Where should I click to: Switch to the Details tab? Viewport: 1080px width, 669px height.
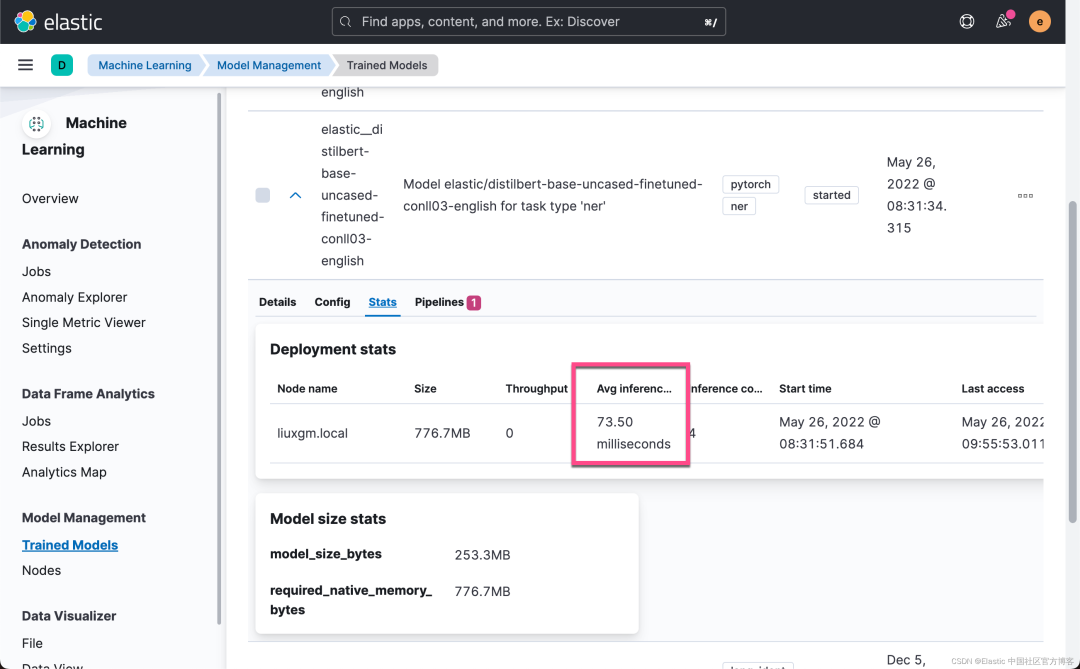click(278, 302)
